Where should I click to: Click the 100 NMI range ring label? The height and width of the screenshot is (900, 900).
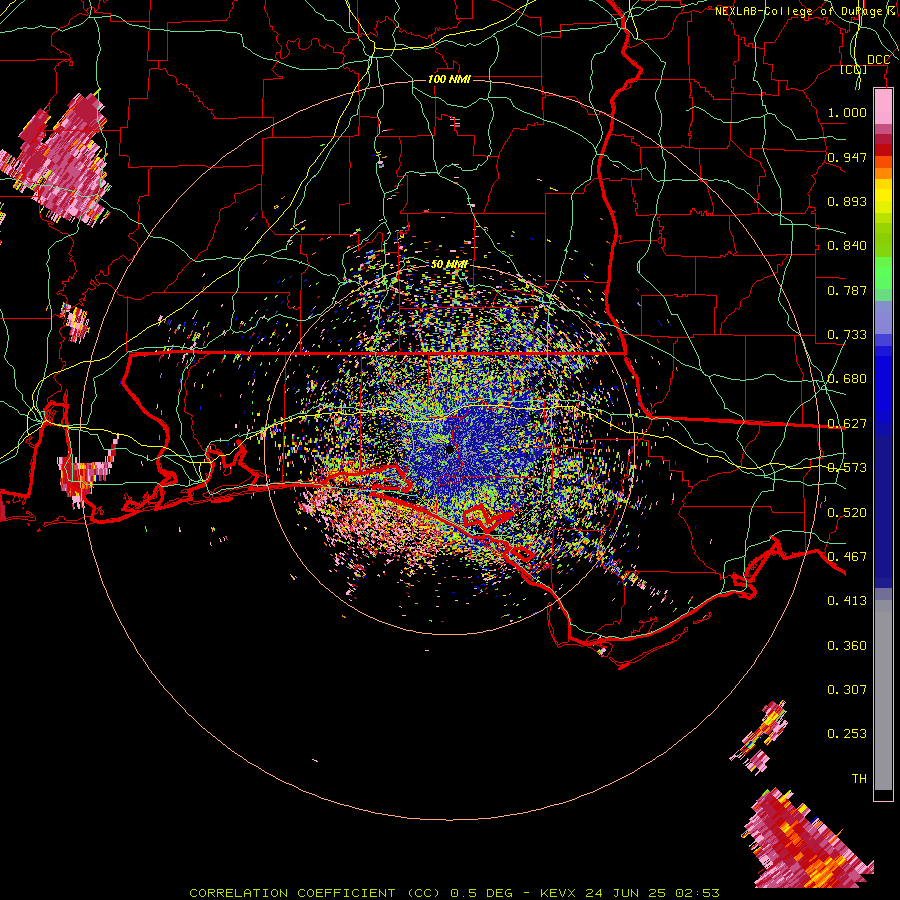click(449, 79)
